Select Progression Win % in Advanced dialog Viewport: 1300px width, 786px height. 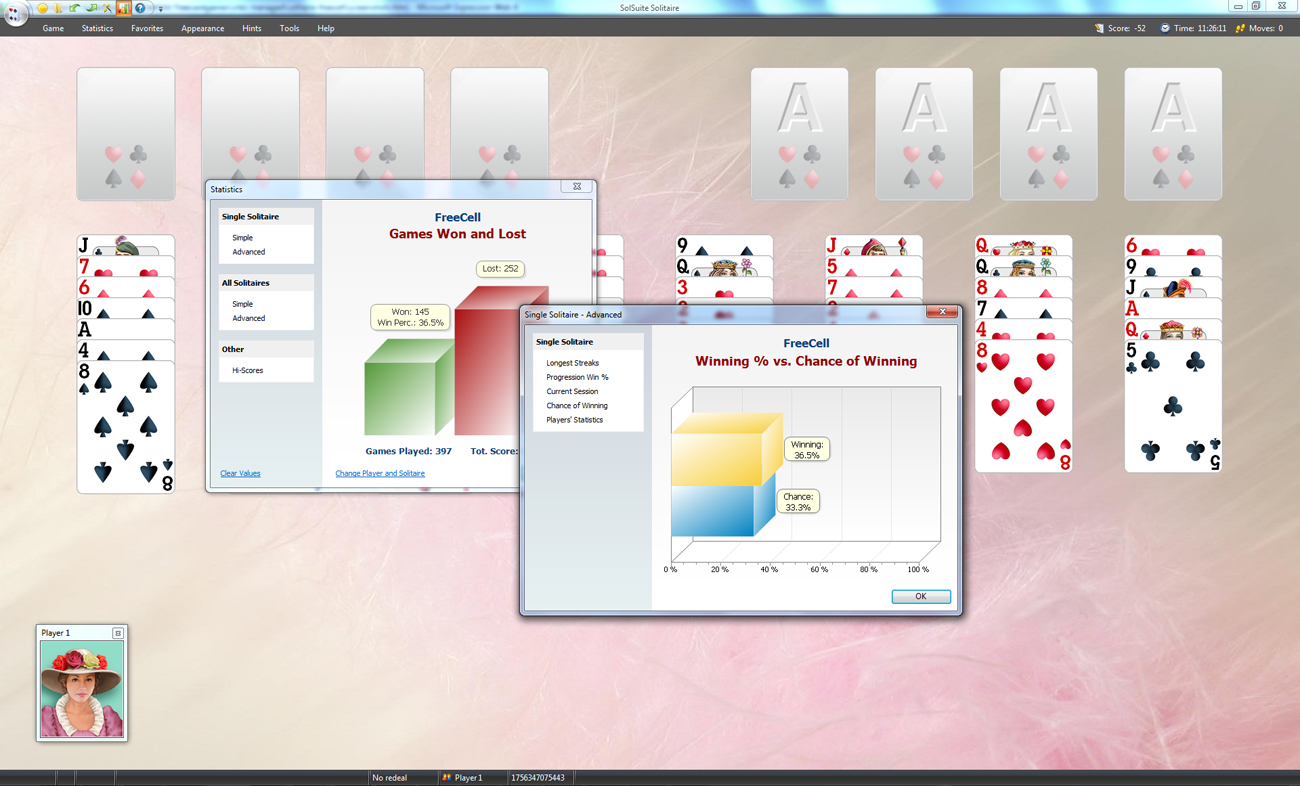click(577, 377)
